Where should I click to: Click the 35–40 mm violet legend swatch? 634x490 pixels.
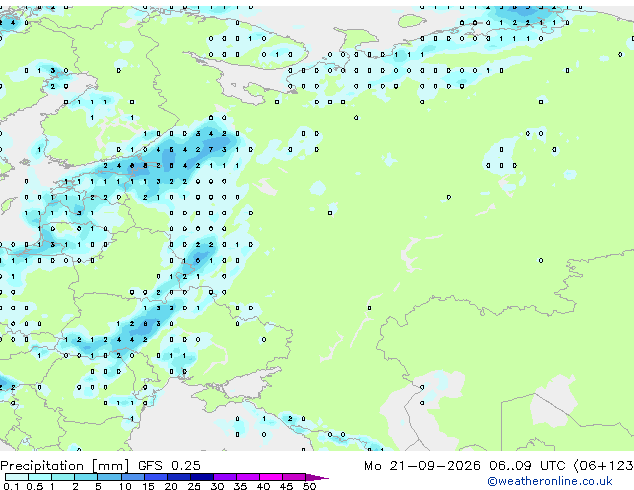[x=248, y=477]
